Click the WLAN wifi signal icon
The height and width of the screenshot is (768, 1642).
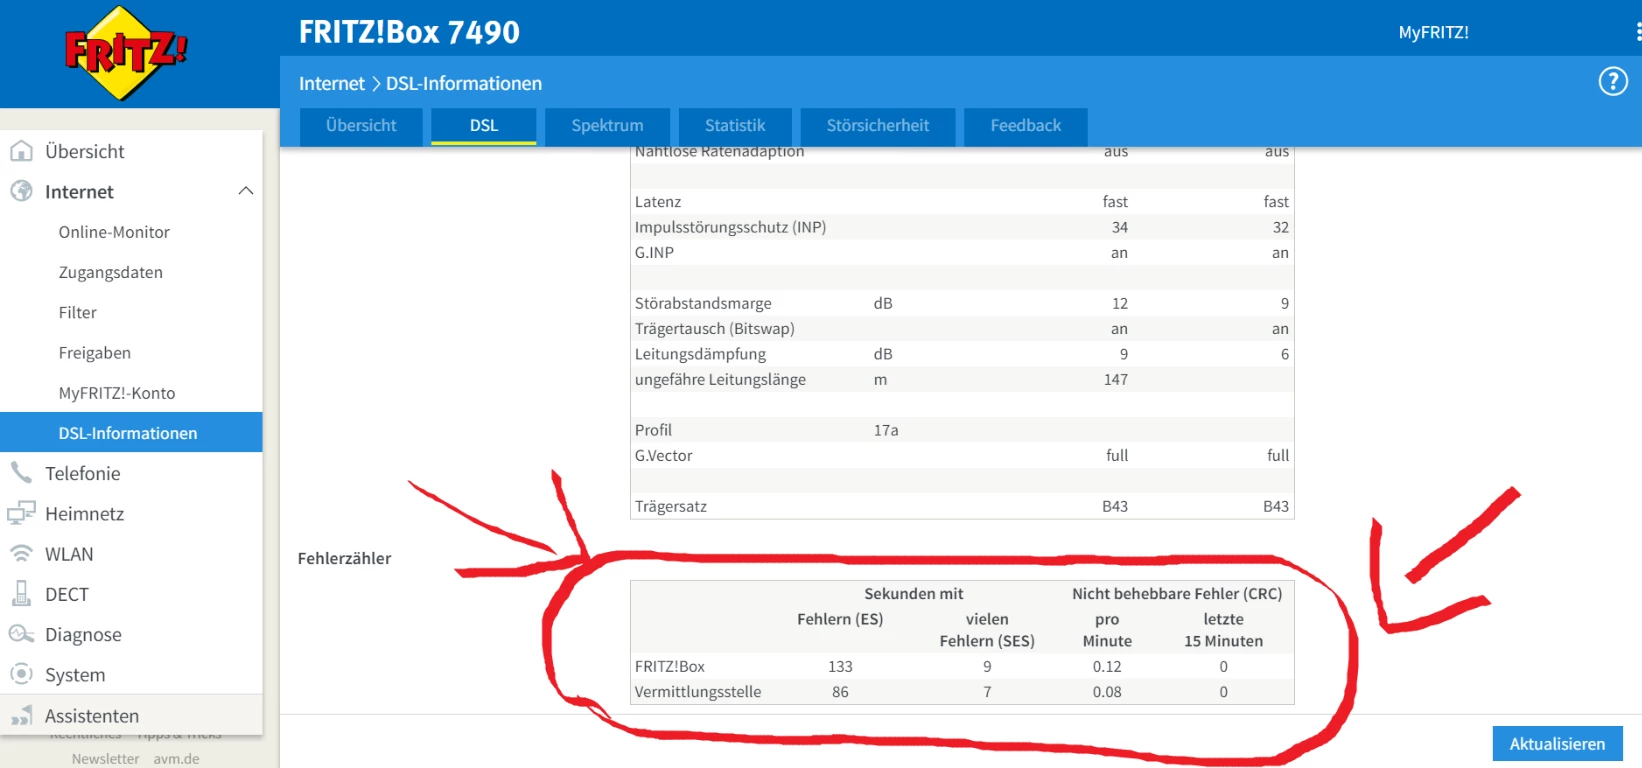coord(21,553)
